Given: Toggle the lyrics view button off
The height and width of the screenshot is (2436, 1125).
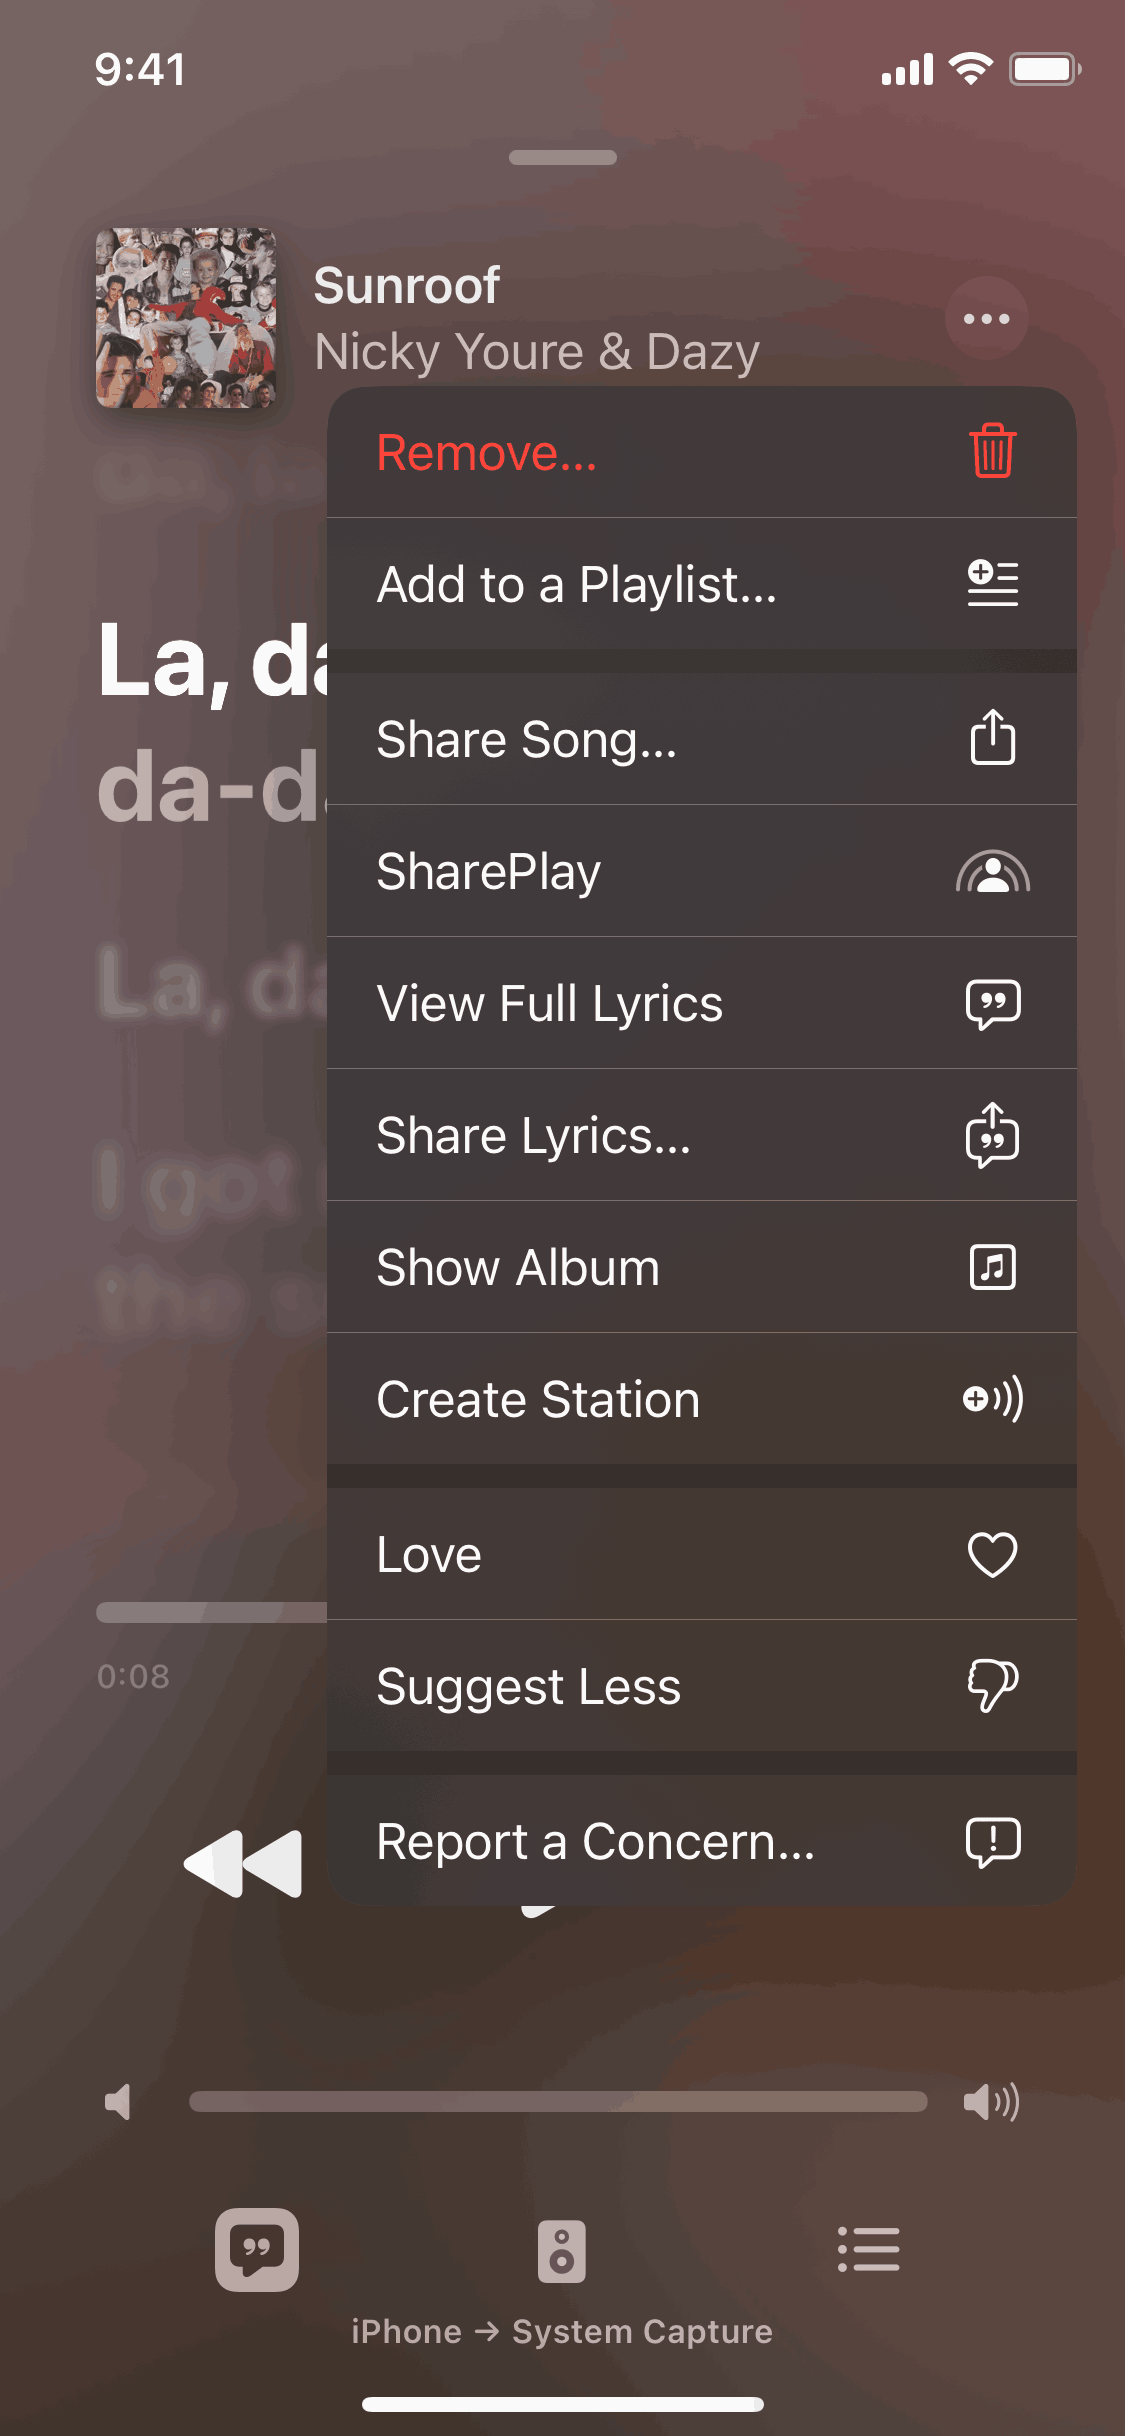Looking at the screenshot, I should (x=257, y=2249).
